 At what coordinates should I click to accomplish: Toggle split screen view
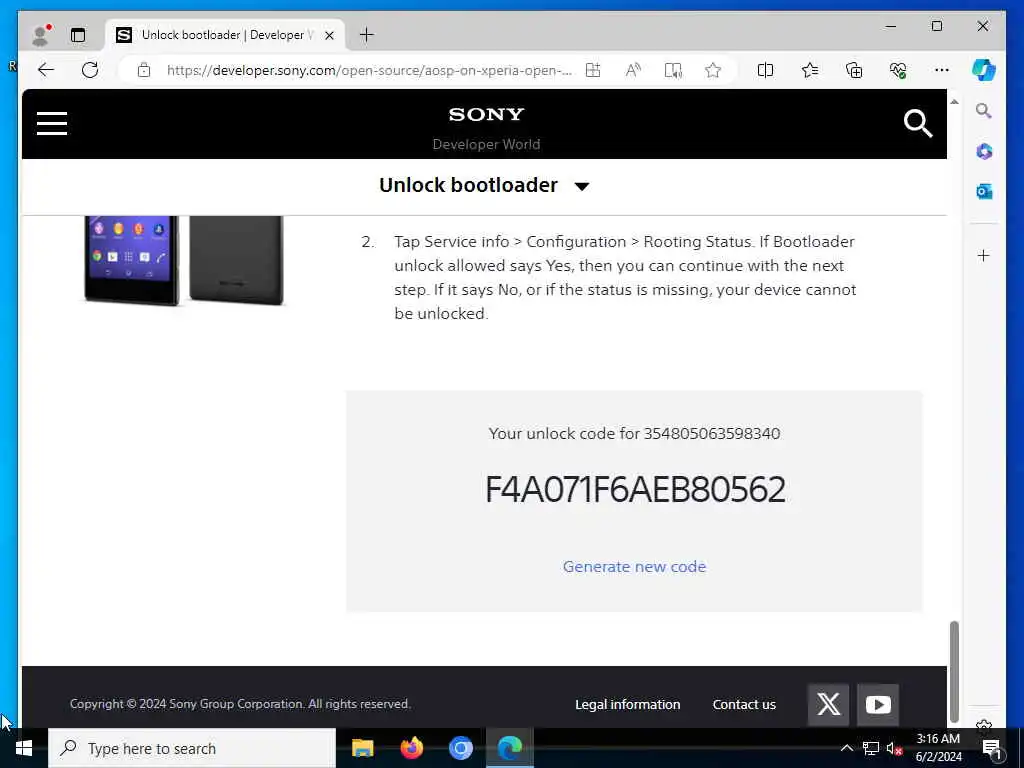[x=765, y=70]
